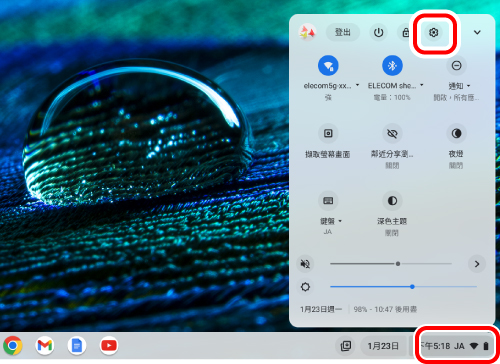Screen dimensions: 500x364
Task: Toggle the Bluetooth button
Action: coord(392,66)
